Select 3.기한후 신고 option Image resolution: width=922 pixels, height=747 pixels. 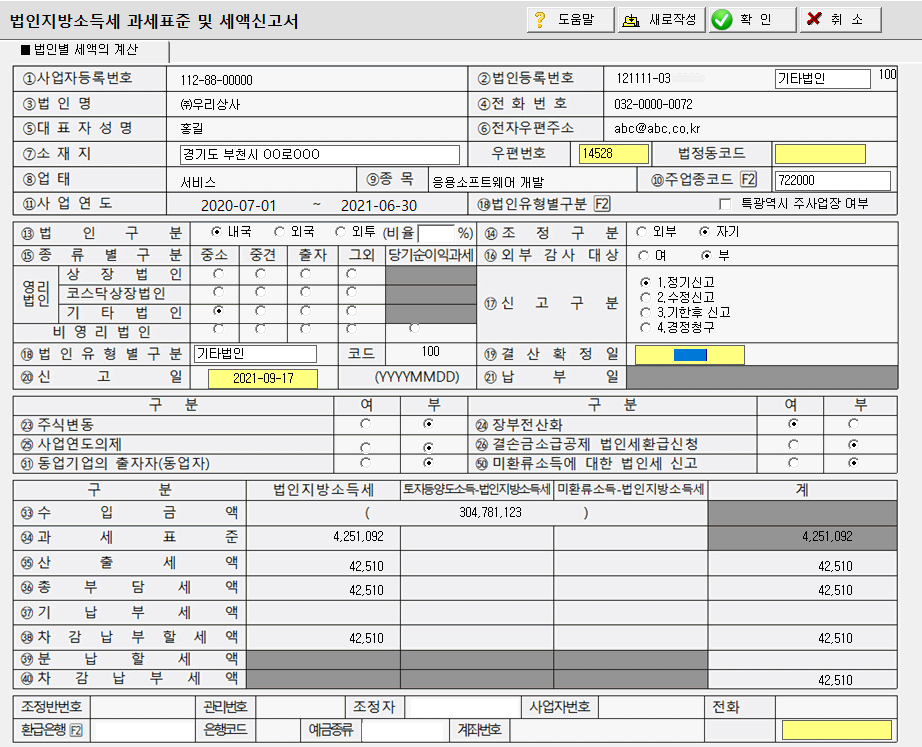(645, 312)
